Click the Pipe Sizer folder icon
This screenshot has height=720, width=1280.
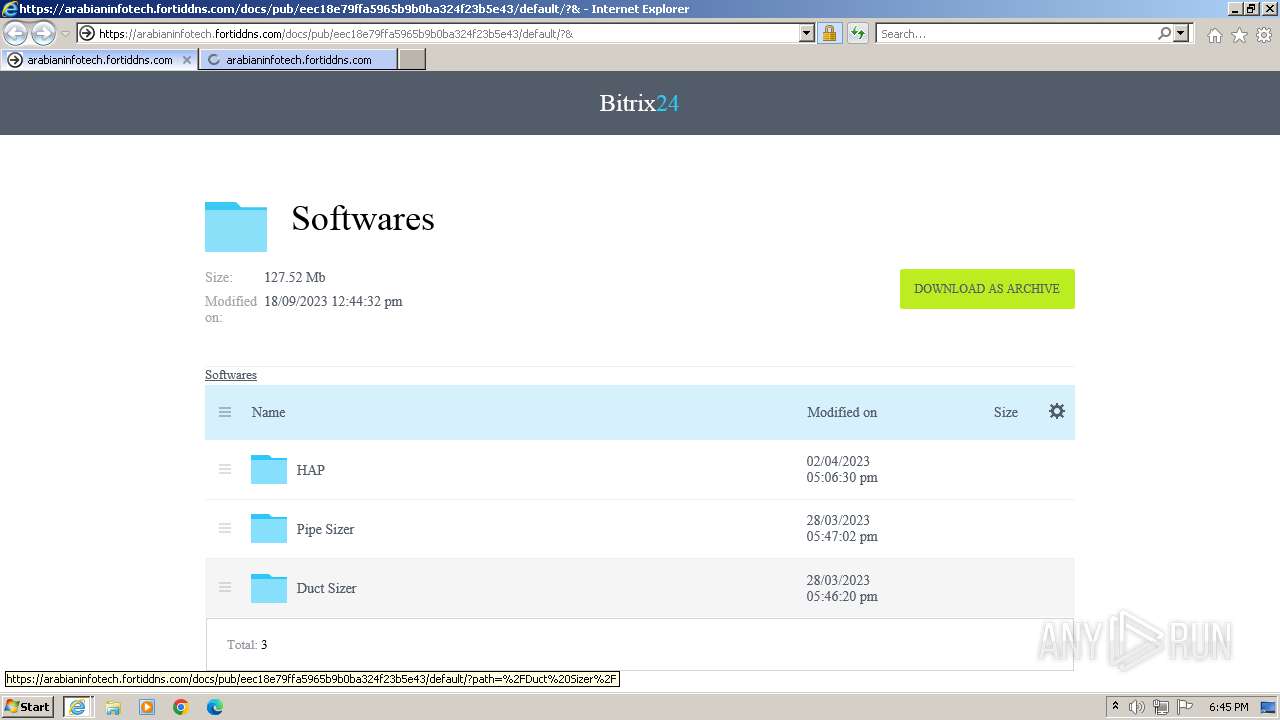(x=269, y=528)
